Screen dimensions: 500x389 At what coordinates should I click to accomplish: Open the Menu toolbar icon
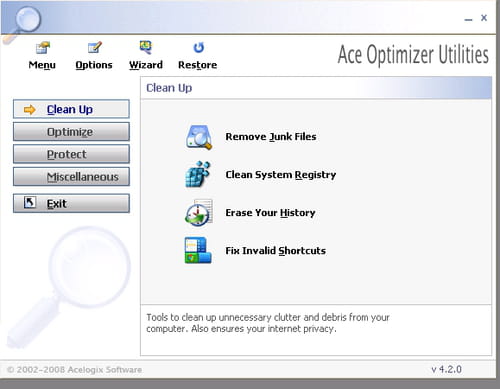43,48
